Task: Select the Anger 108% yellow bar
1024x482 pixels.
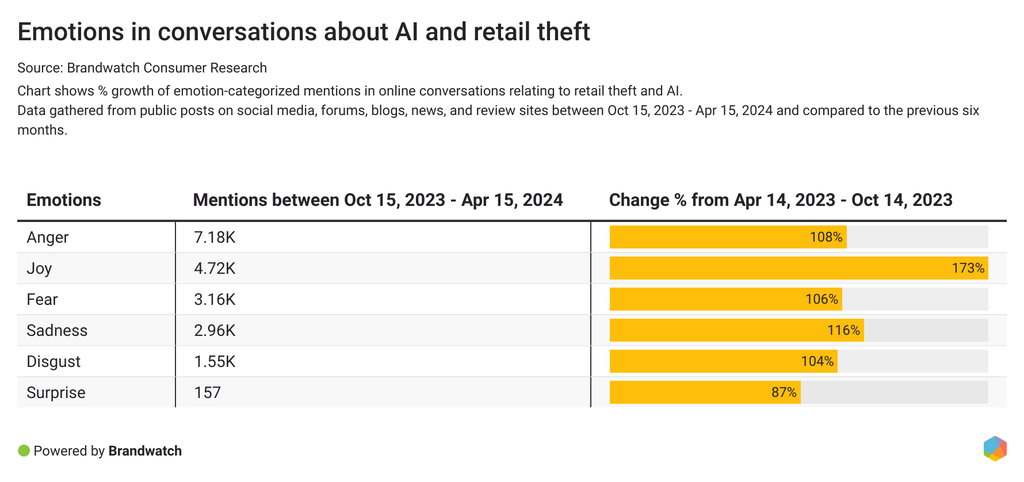Action: tap(728, 238)
